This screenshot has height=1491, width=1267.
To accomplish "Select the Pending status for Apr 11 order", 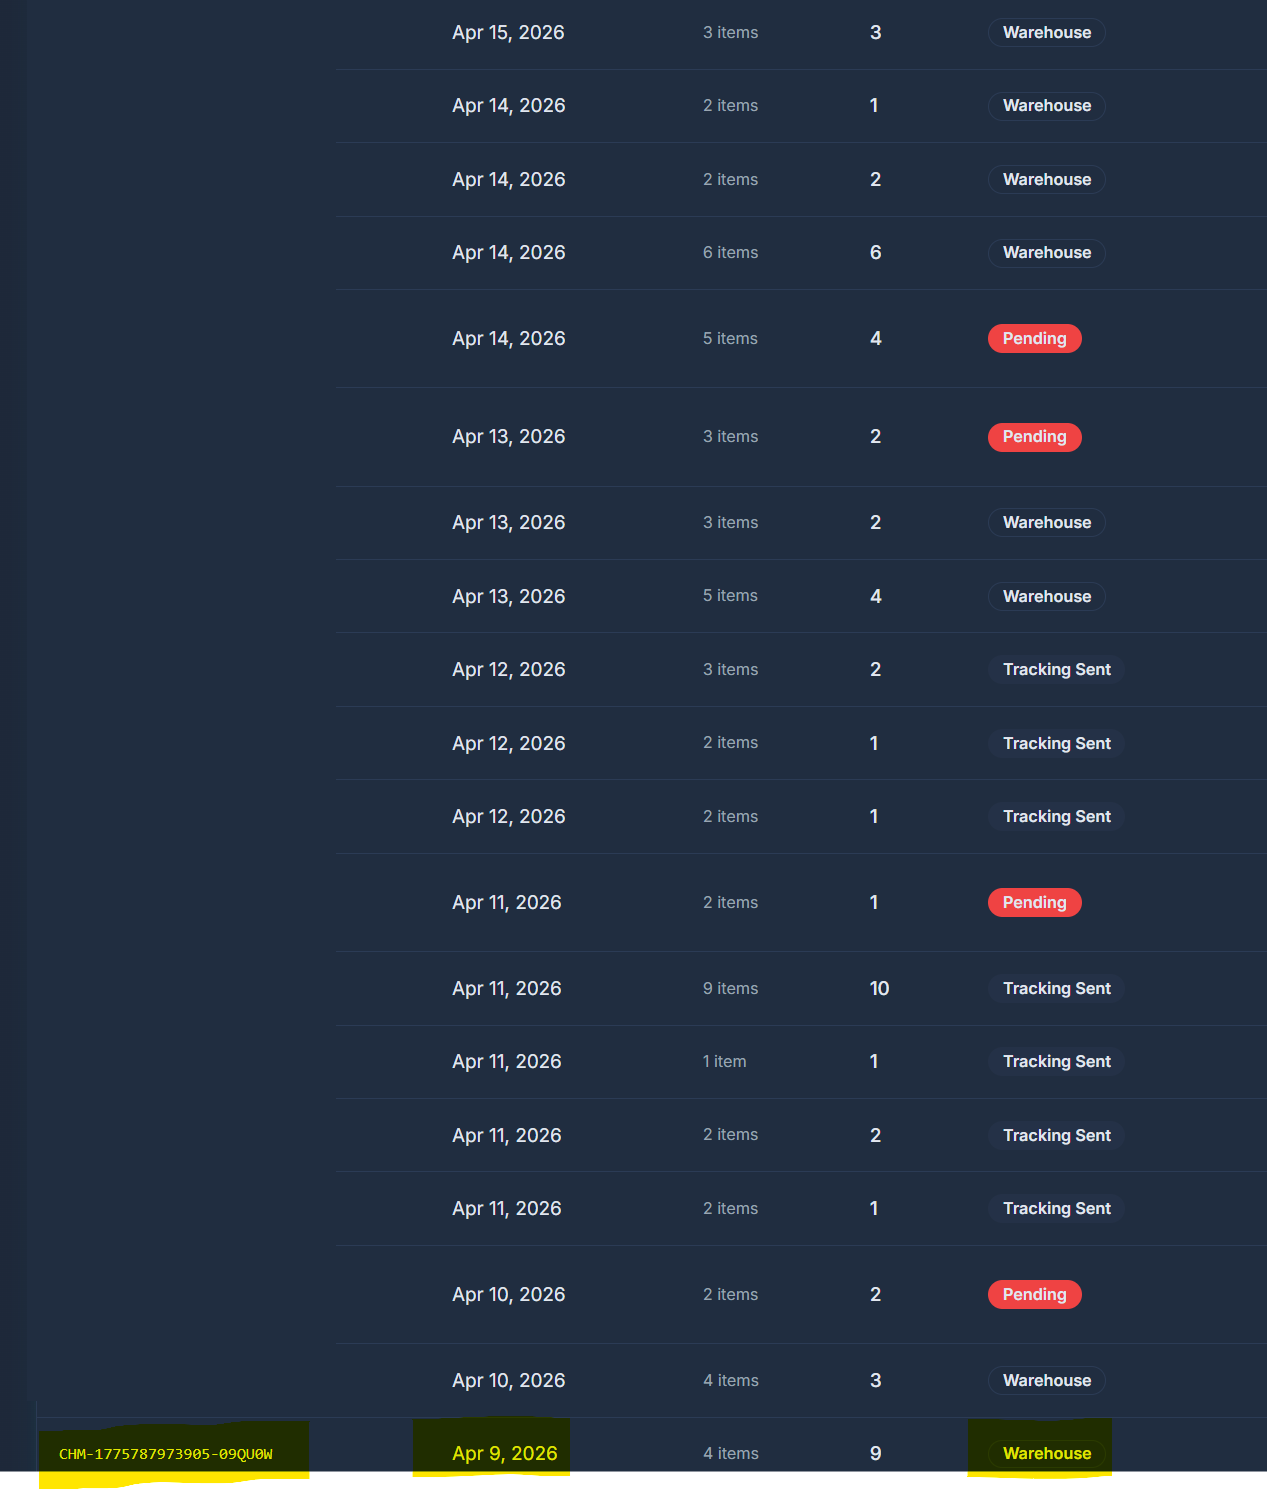I will click(1034, 903).
